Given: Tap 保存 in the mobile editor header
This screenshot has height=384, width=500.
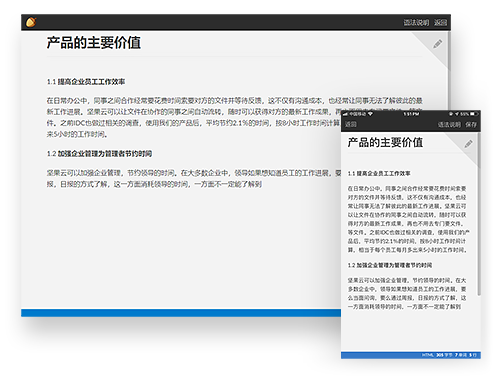Looking at the screenshot, I should coord(471,124).
